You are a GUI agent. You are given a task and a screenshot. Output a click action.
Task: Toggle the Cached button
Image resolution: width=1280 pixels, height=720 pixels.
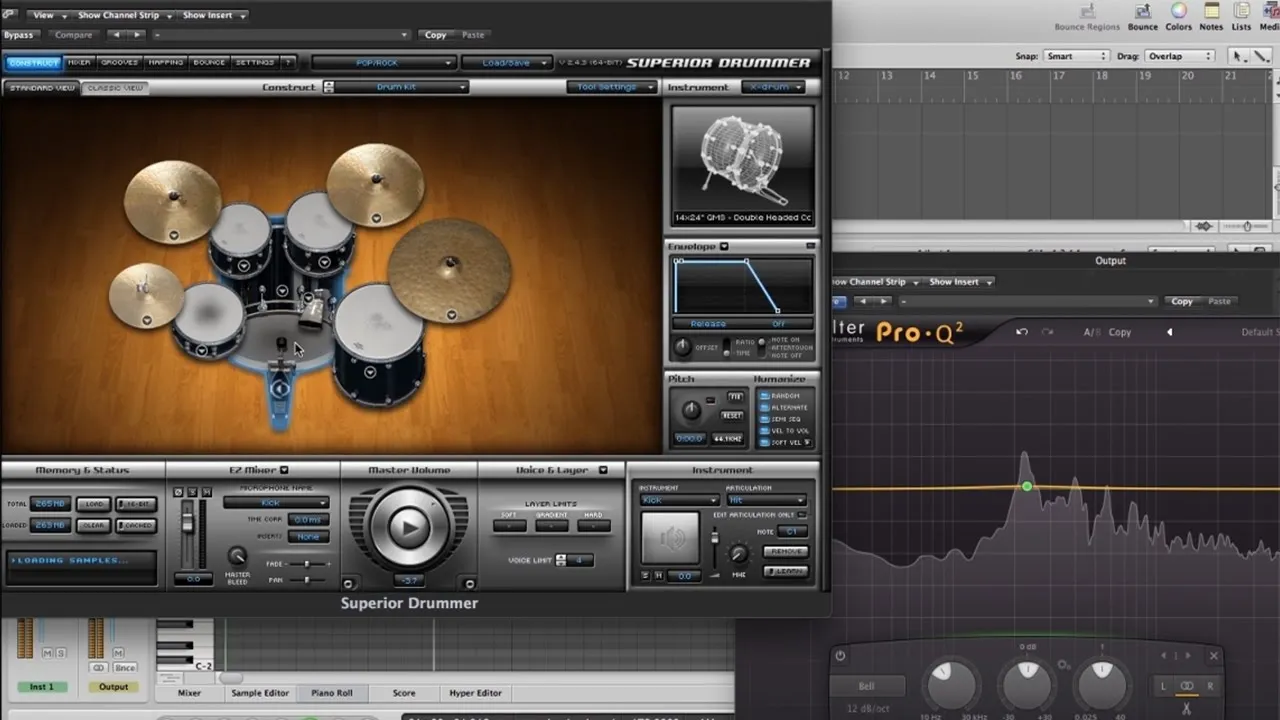pos(136,525)
